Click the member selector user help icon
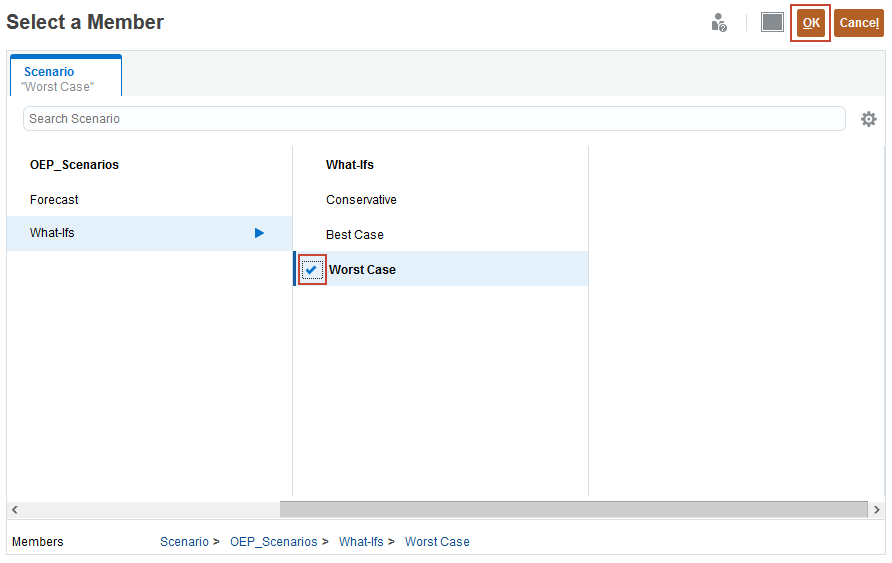Viewport: 892px width, 563px height. (719, 23)
